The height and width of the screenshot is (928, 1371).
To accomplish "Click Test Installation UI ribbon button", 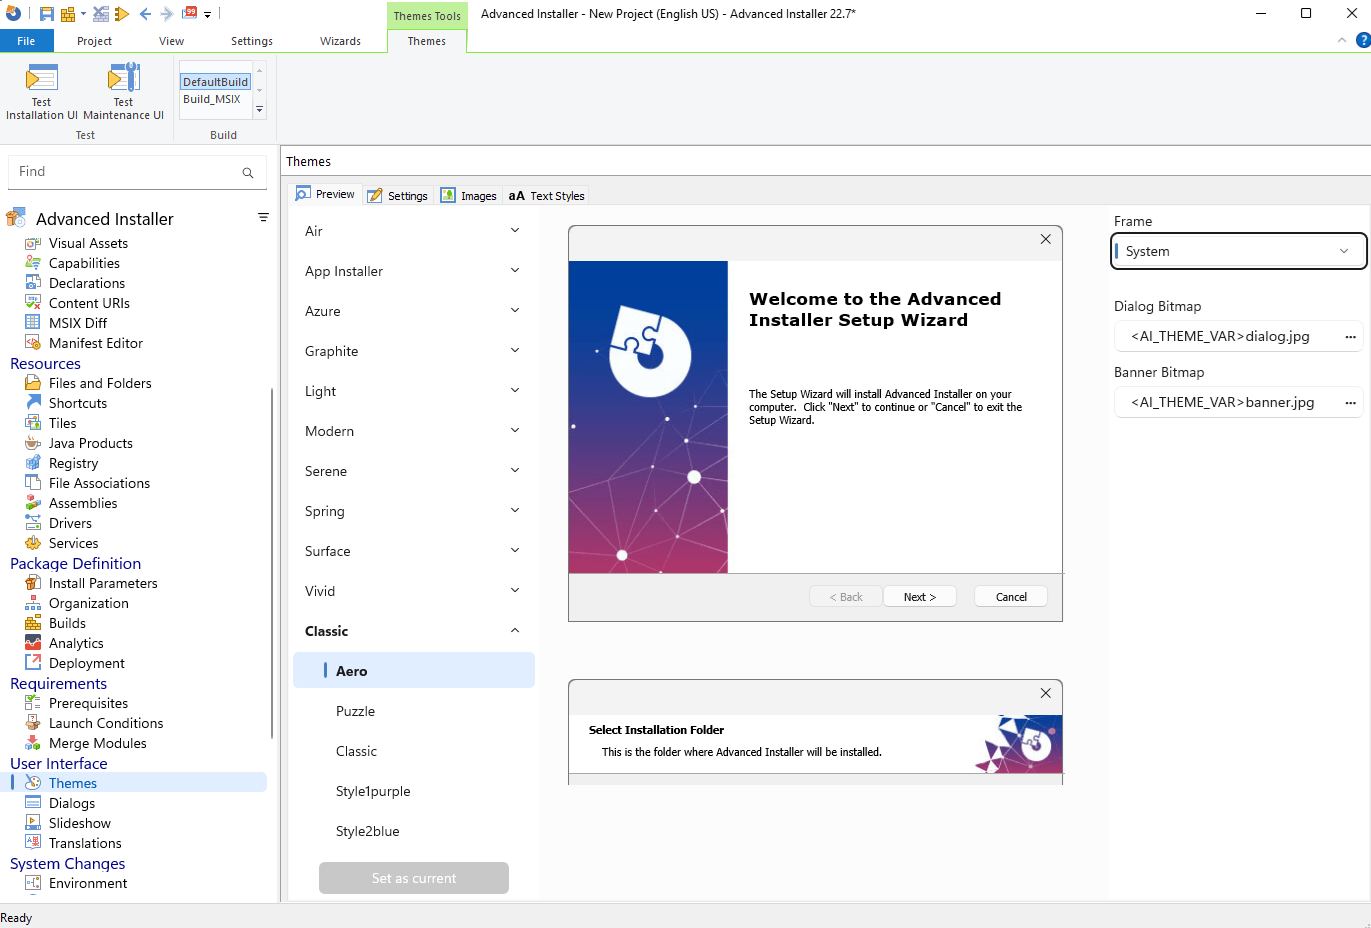I will tap(41, 91).
